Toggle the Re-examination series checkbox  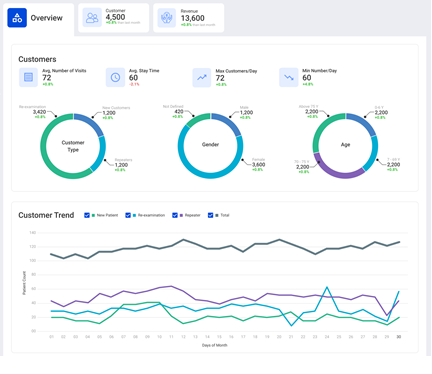pos(128,215)
